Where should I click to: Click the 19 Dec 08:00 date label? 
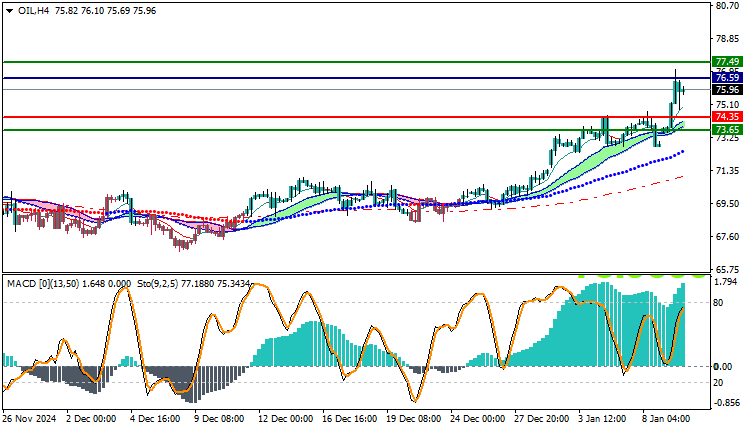(x=414, y=419)
